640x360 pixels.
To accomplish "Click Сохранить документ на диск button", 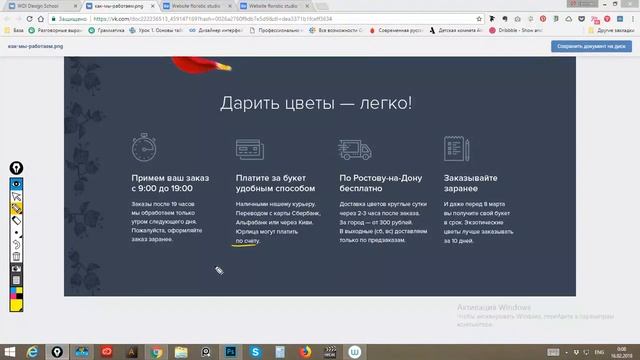I will pyautogui.click(x=591, y=46).
